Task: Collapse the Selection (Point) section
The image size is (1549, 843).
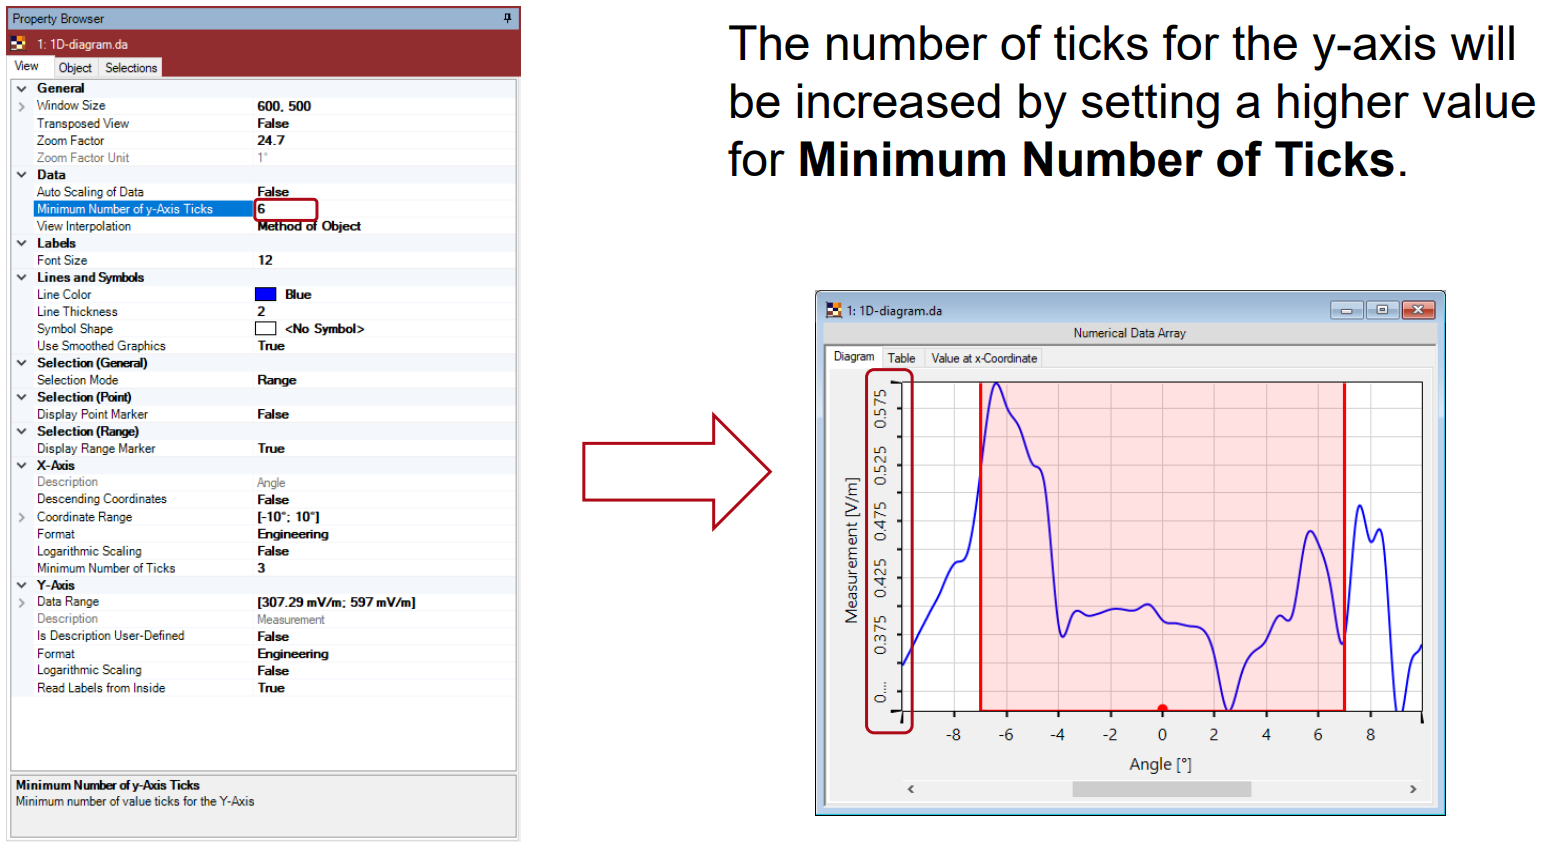Action: click(x=21, y=397)
